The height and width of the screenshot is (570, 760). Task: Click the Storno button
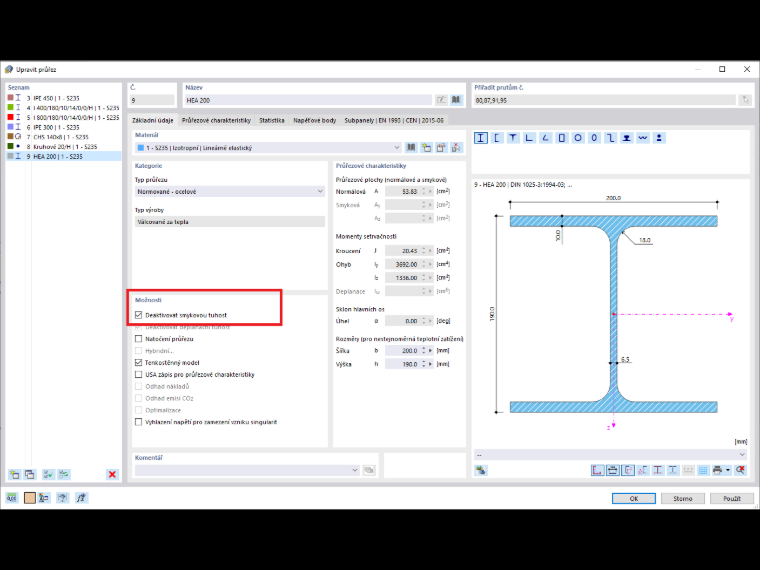pyautogui.click(x=683, y=498)
